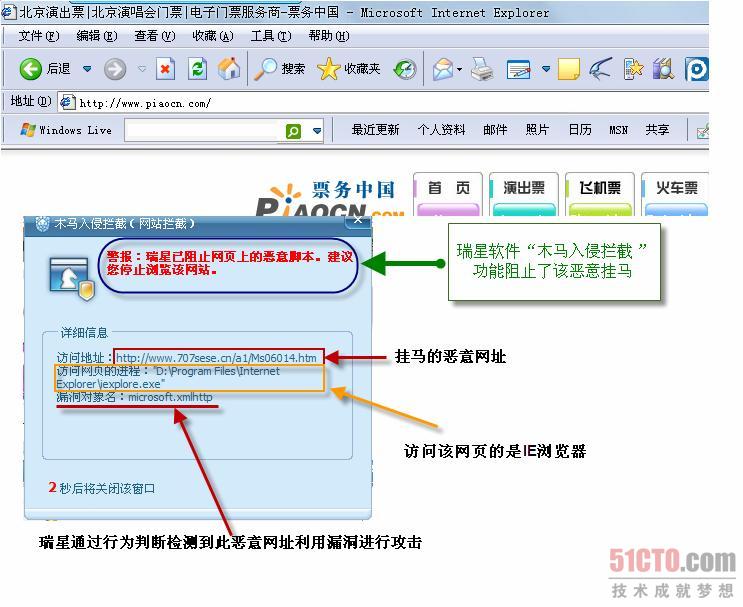Open the 工具(T) menu
The image size is (743, 607).
pyautogui.click(x=271, y=36)
